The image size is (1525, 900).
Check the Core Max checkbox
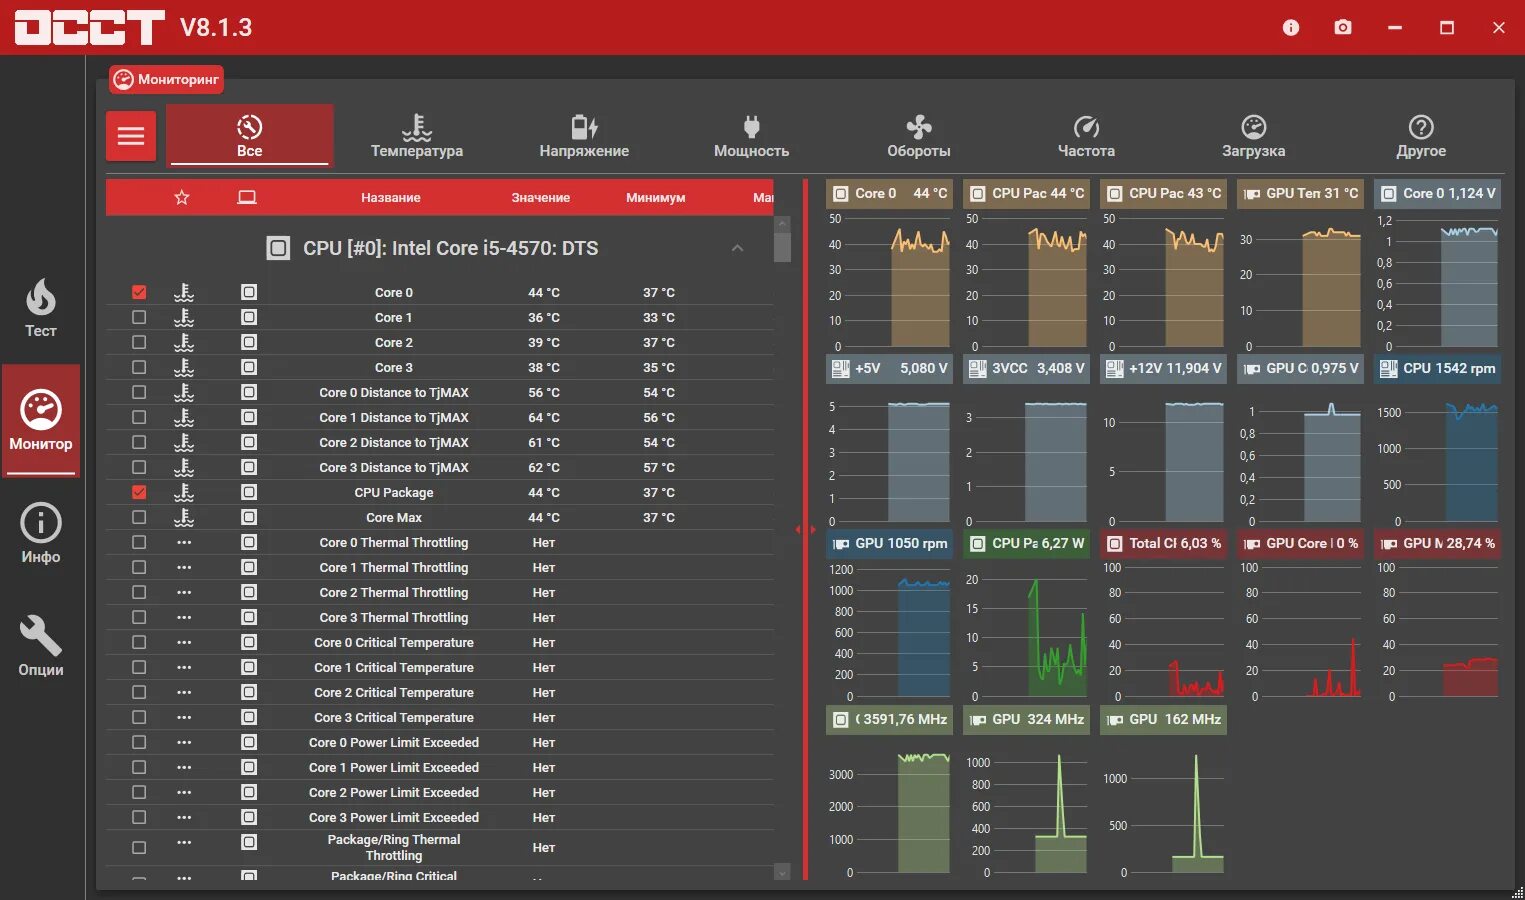tap(139, 517)
